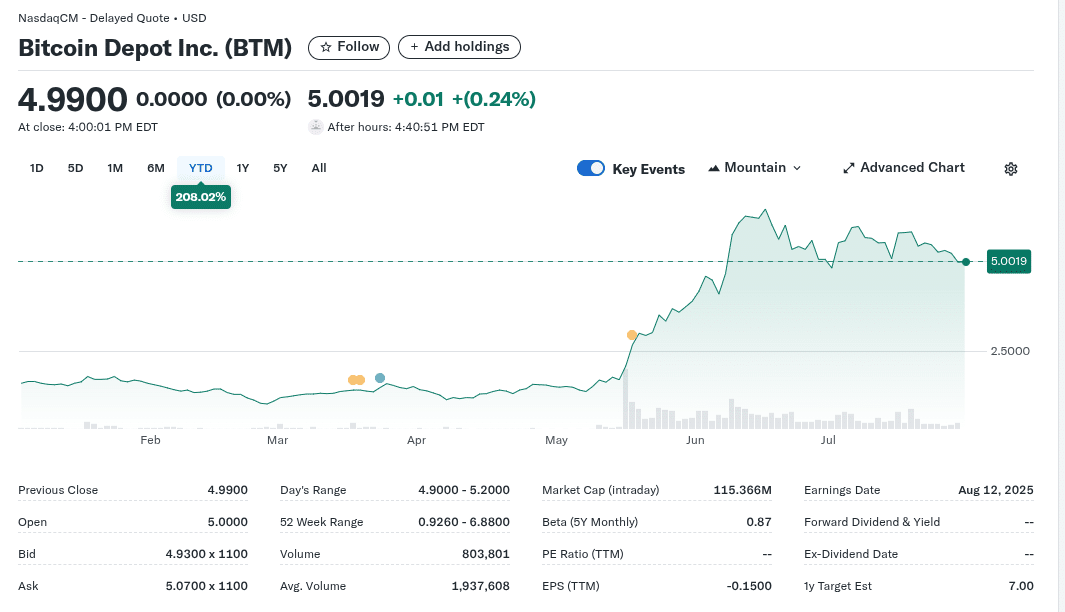Click the 4.9900 closing price
Screen dimensions: 1065x612
click(x=72, y=100)
